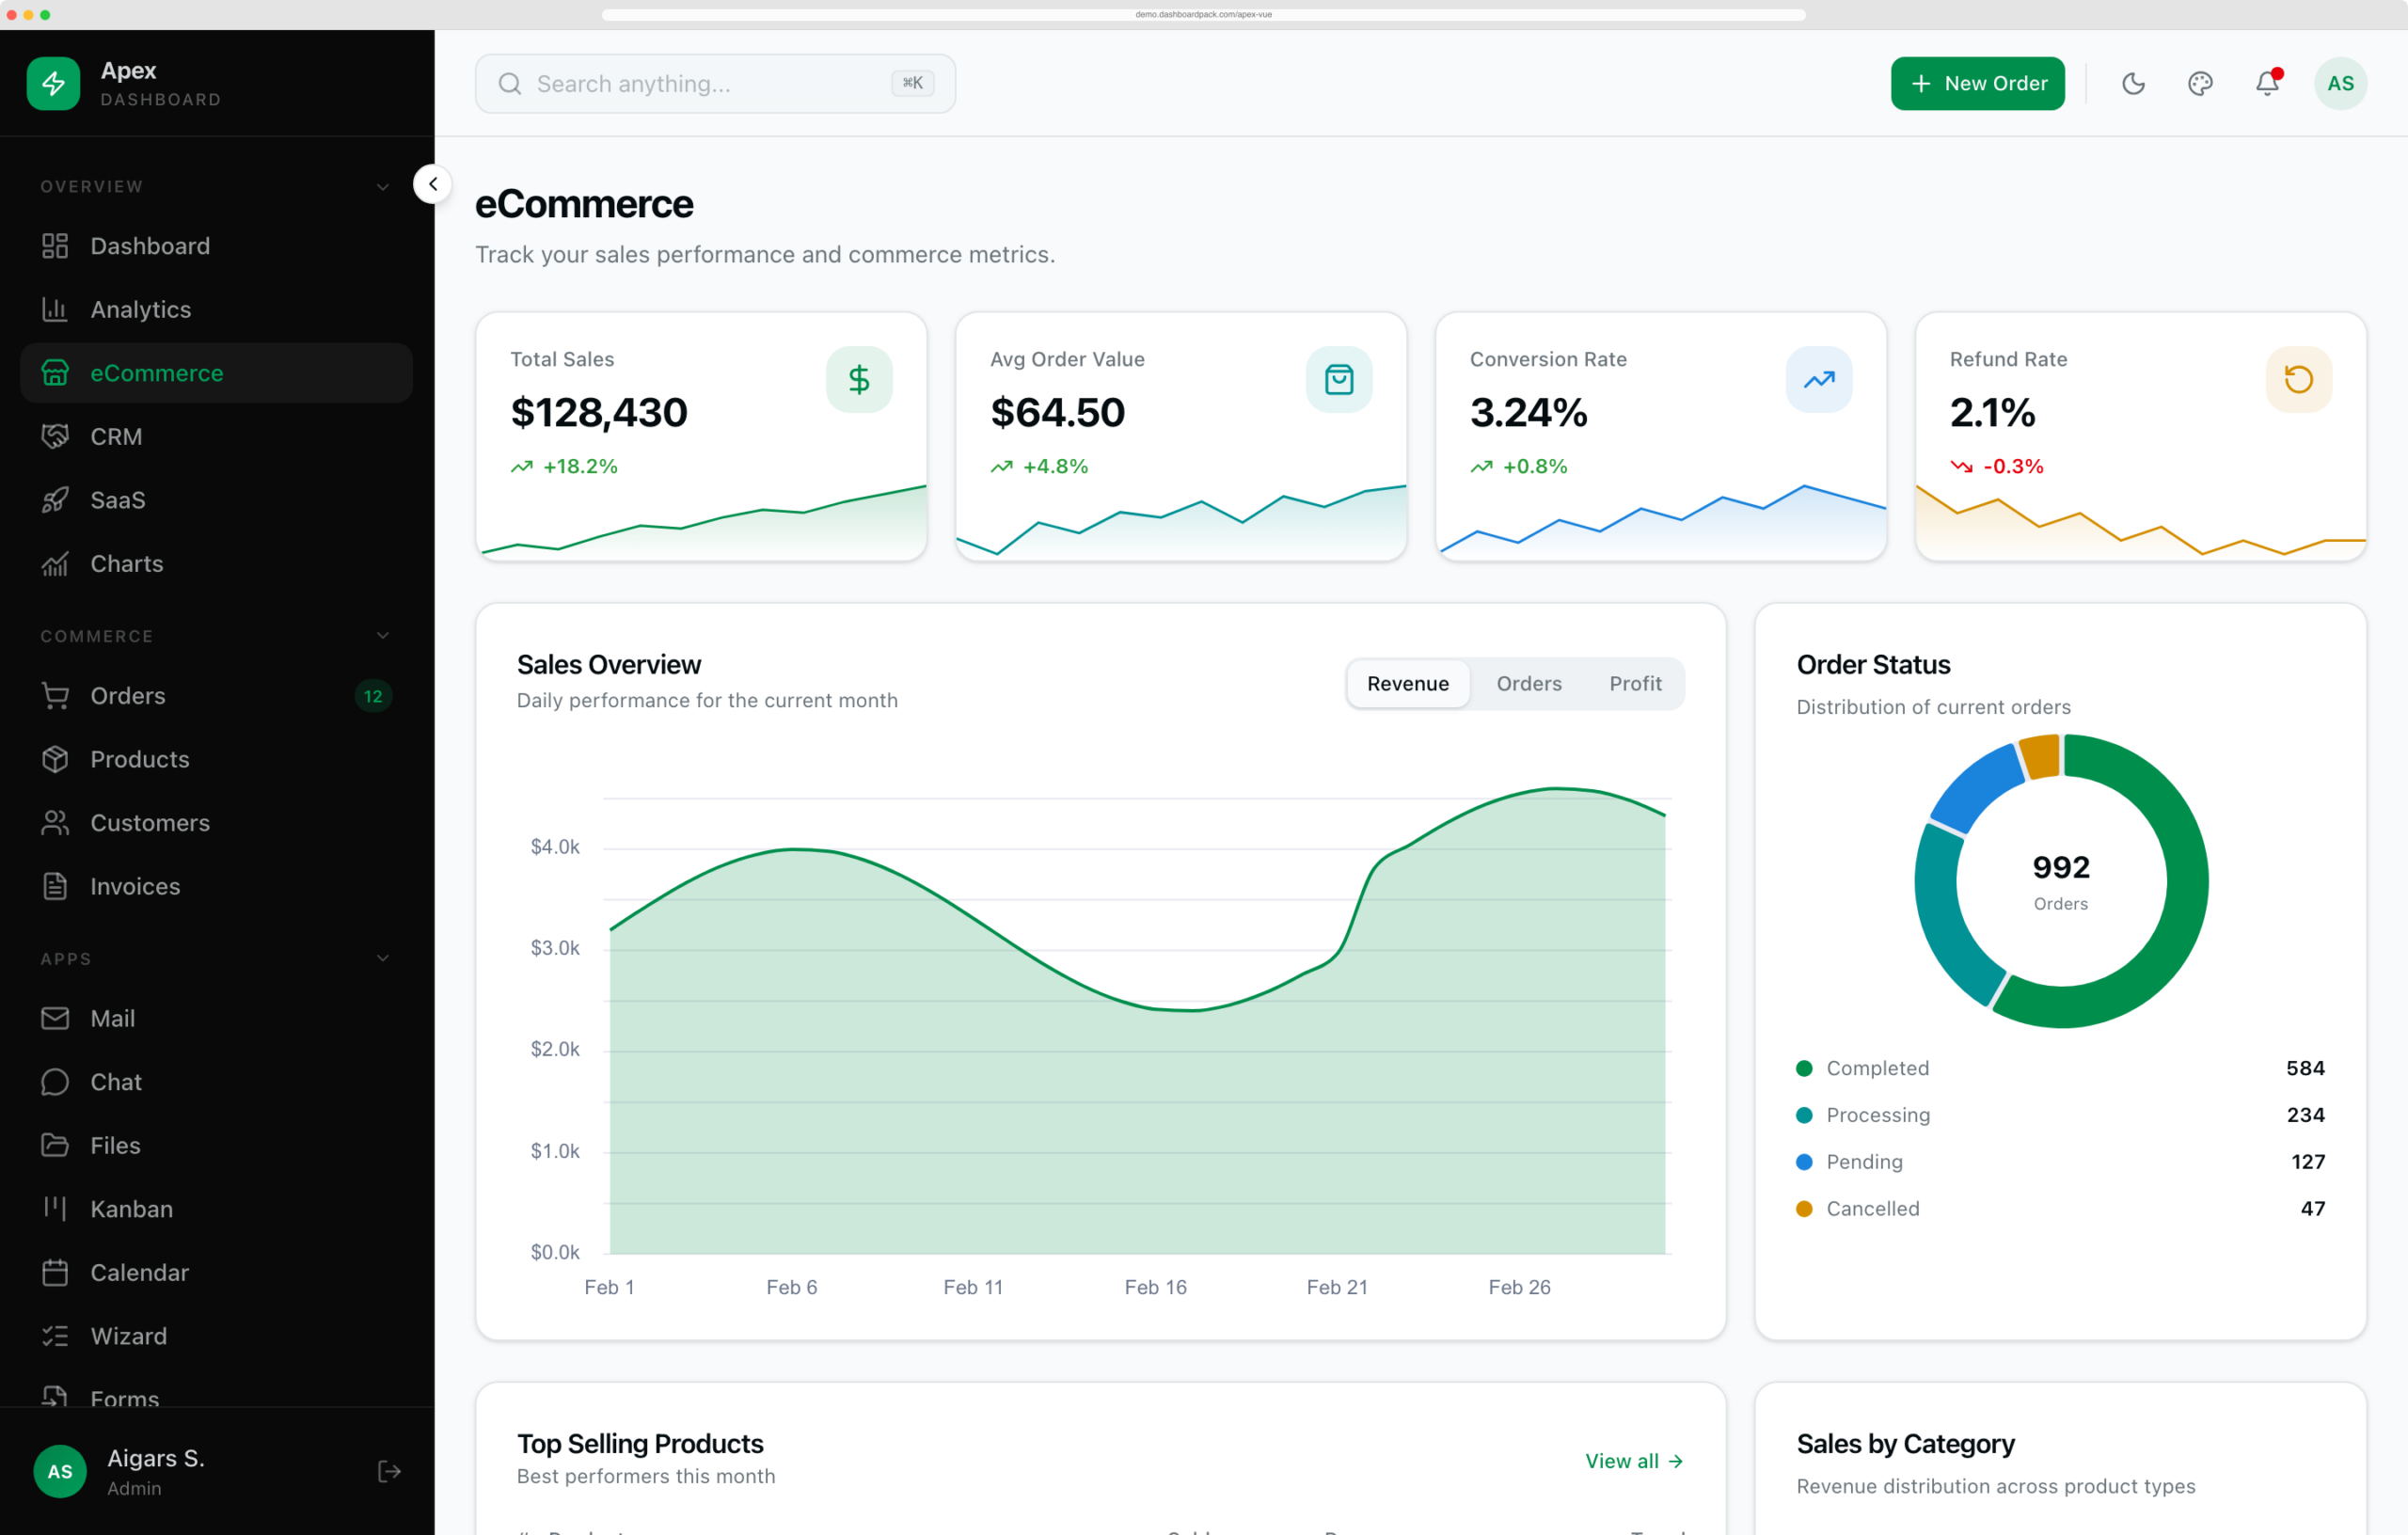Switch to the Profit tab
The height and width of the screenshot is (1535, 2408).
[1635, 684]
